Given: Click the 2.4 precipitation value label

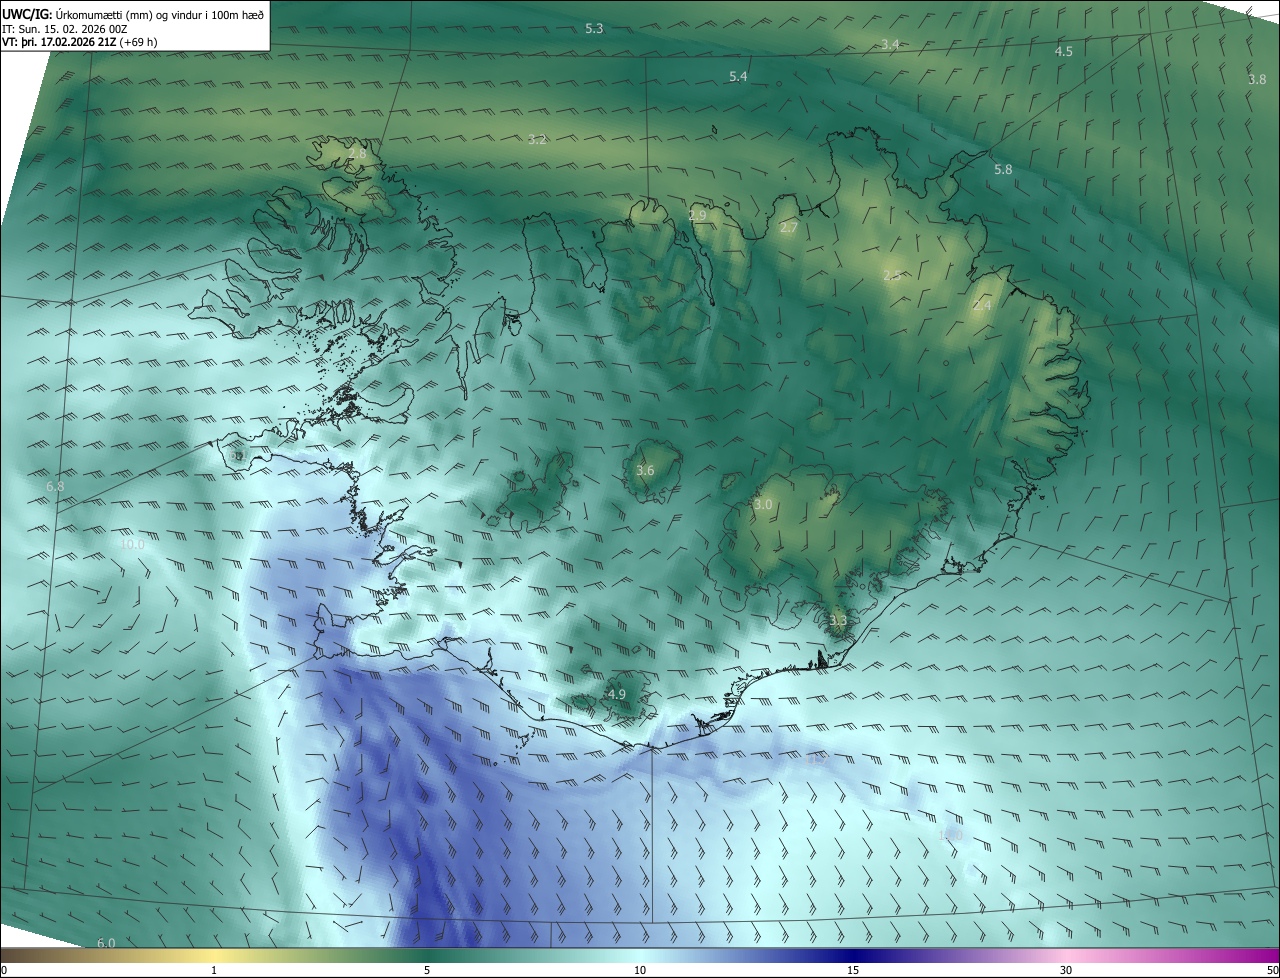Looking at the screenshot, I should pyautogui.click(x=982, y=306).
